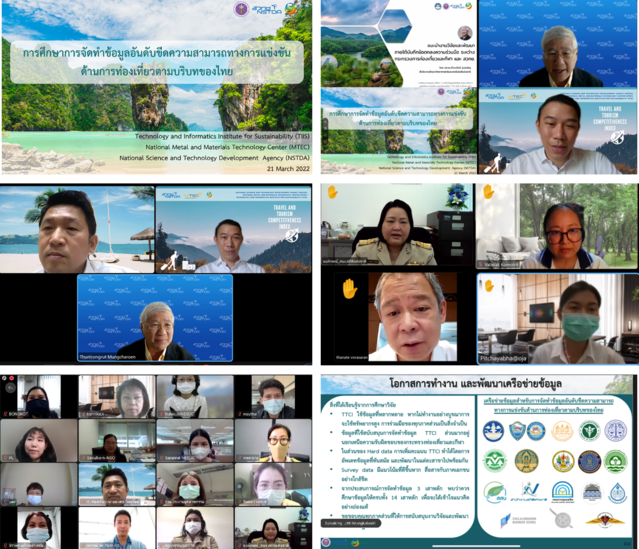This screenshot has height=549, width=639.
Task: Click the Speaking indicator pill on slide
Action: 350,521
